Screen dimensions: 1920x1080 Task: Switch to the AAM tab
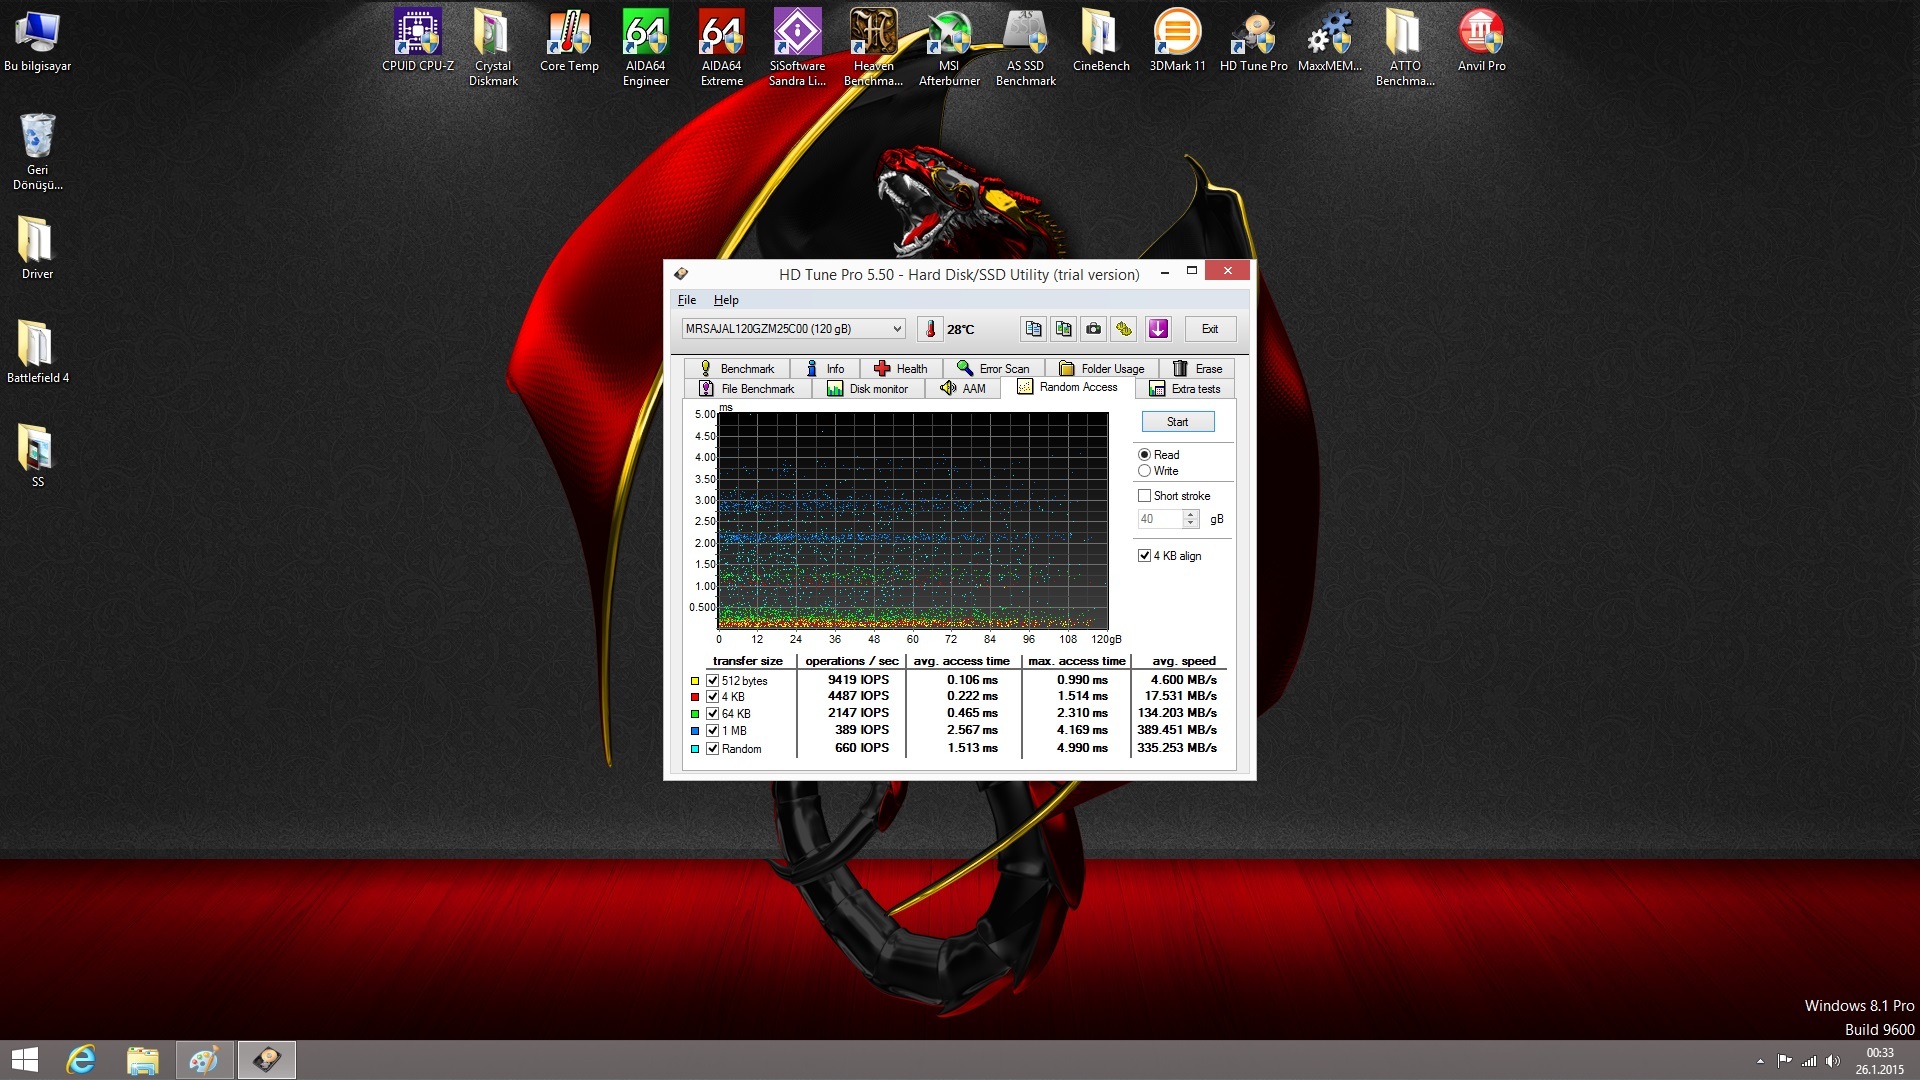[x=963, y=389]
